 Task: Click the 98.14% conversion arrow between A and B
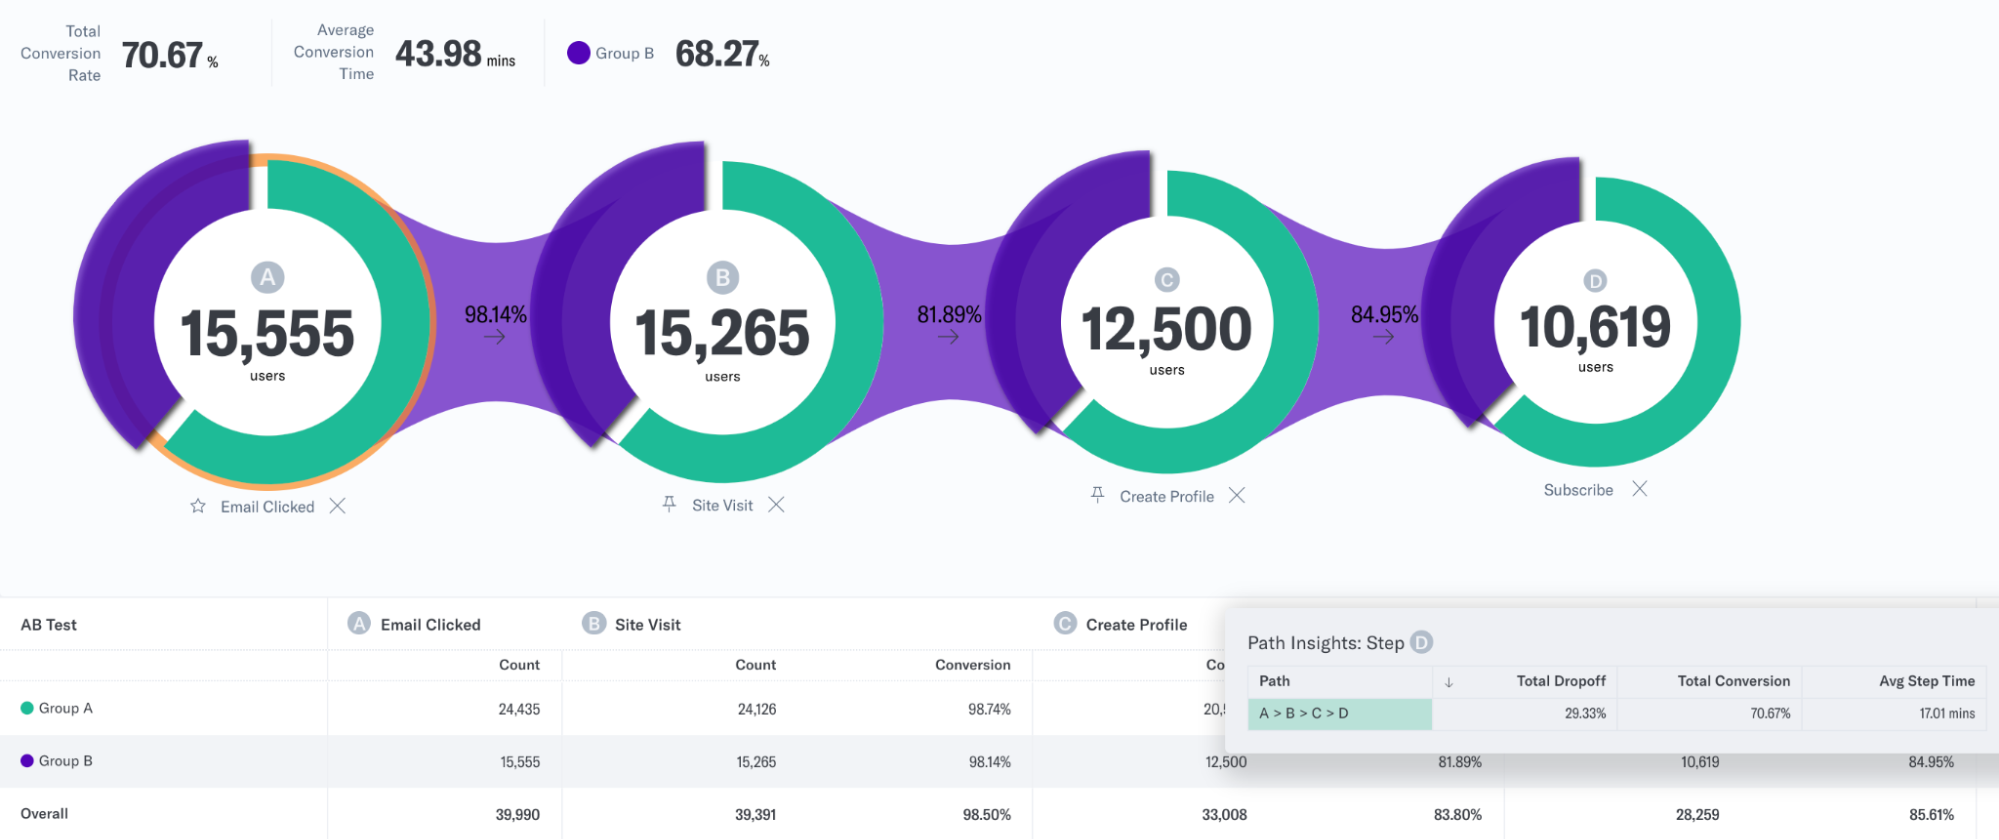click(495, 337)
